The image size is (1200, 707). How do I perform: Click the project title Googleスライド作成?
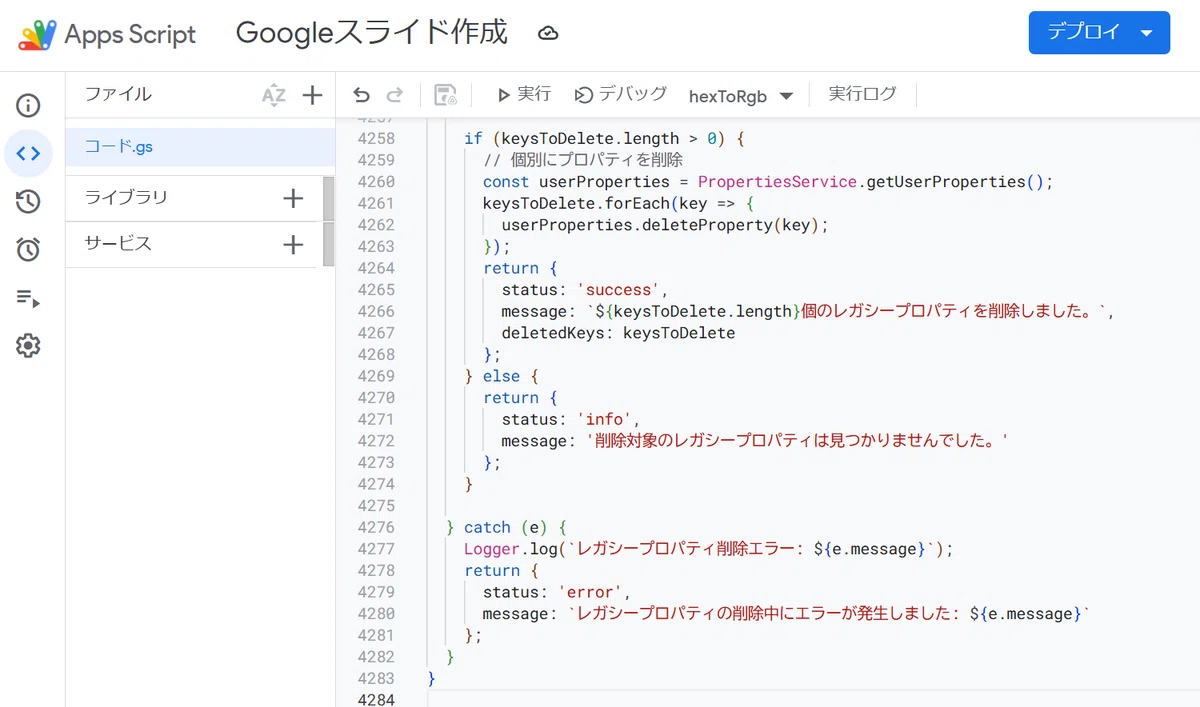[x=372, y=34]
